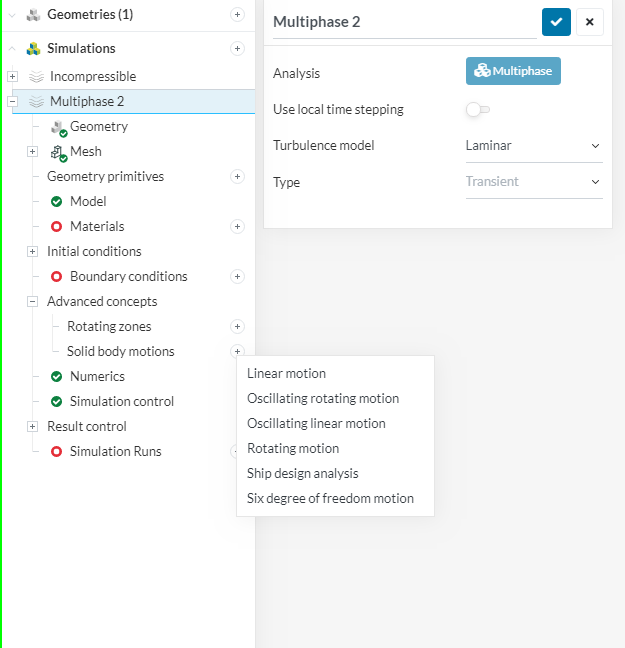This screenshot has height=648, width=625.
Task: Add a boundary condition via plus icon
Action: [x=237, y=277]
